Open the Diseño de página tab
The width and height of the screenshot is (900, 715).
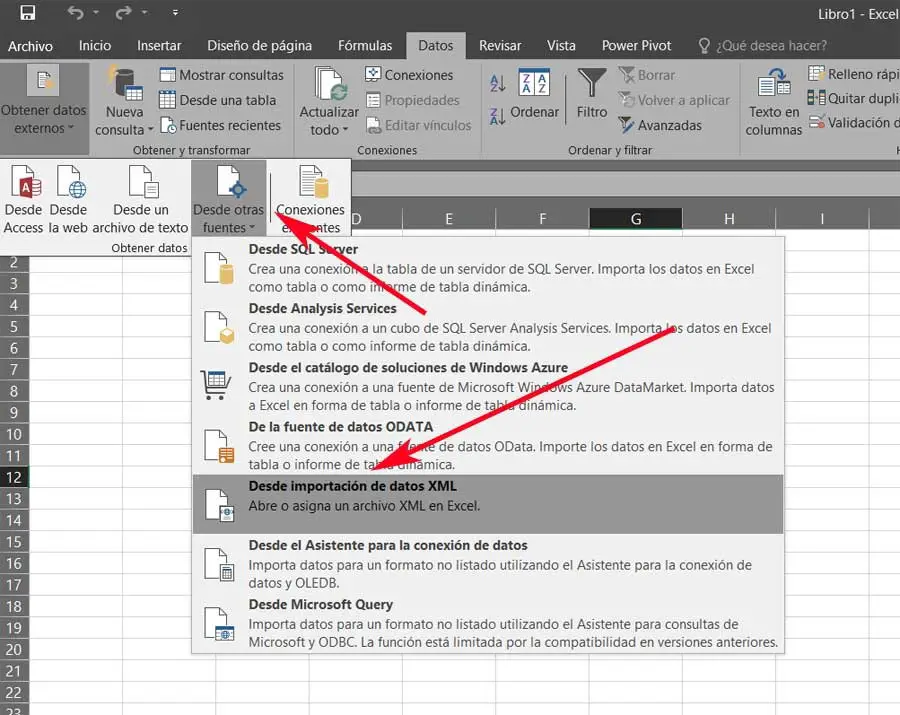click(x=259, y=46)
